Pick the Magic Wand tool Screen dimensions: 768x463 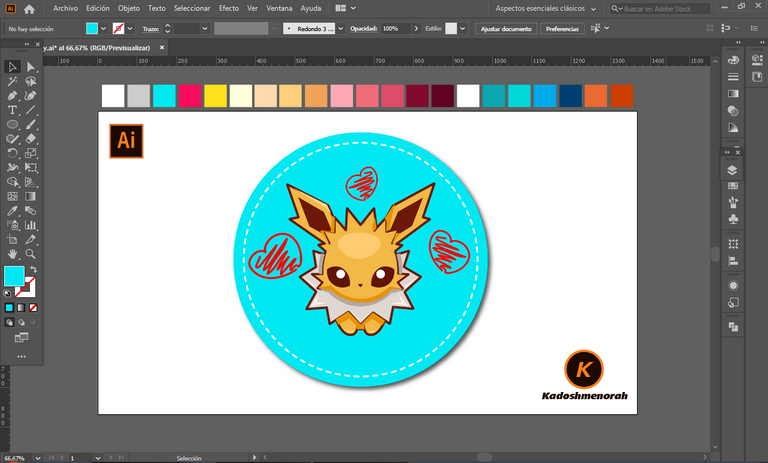coord(12,81)
